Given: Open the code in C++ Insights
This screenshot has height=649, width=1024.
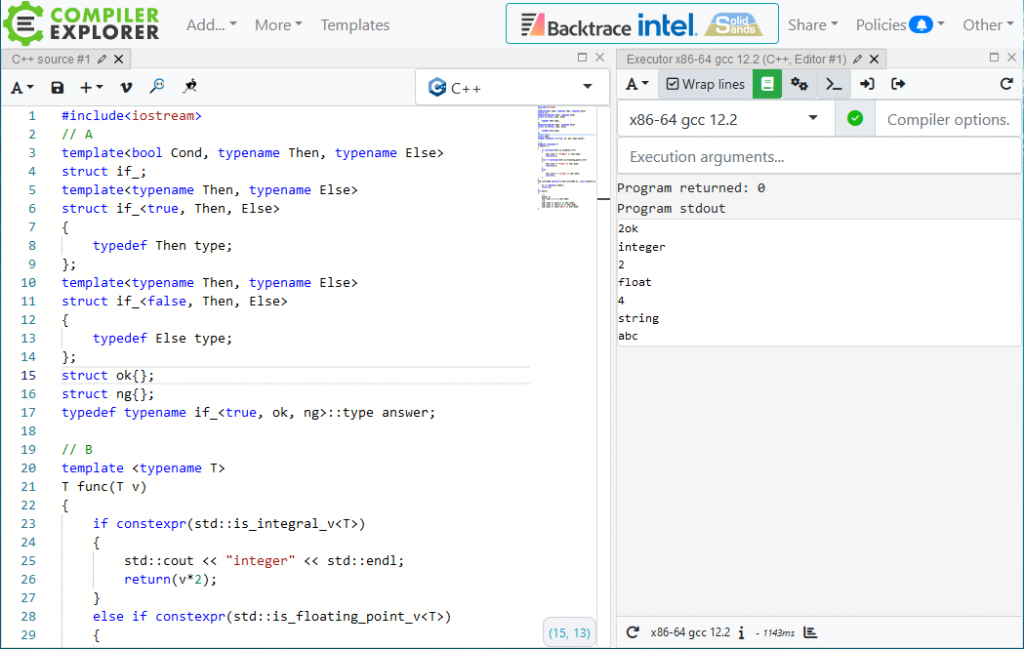Looking at the screenshot, I should point(157,86).
